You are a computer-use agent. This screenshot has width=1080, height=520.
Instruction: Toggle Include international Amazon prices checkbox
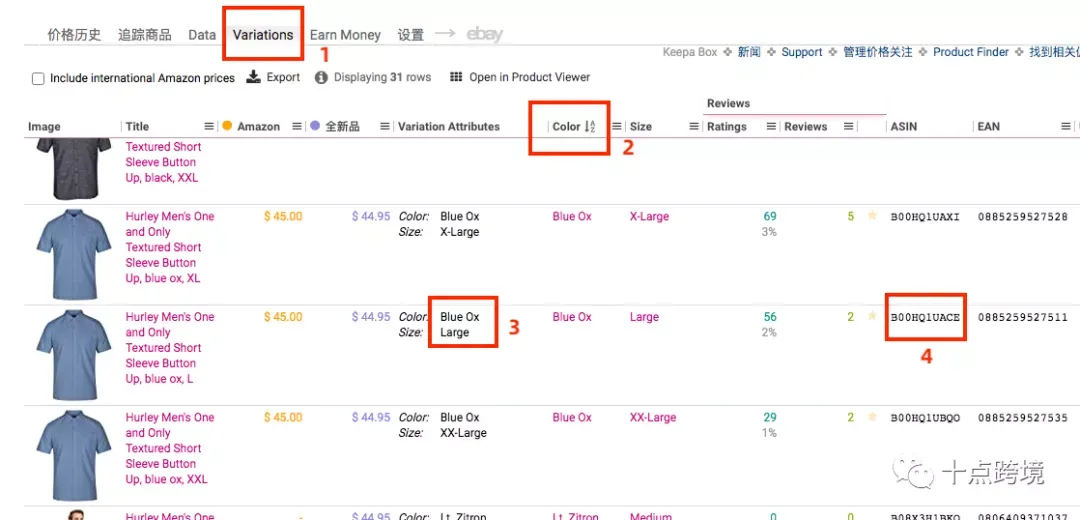coord(39,79)
